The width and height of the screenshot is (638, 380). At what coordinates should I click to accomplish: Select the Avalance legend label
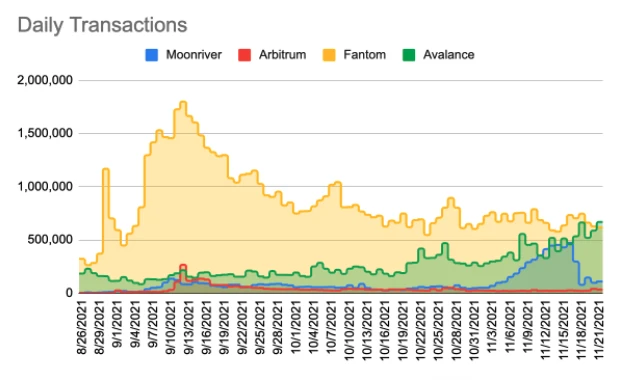[448, 55]
